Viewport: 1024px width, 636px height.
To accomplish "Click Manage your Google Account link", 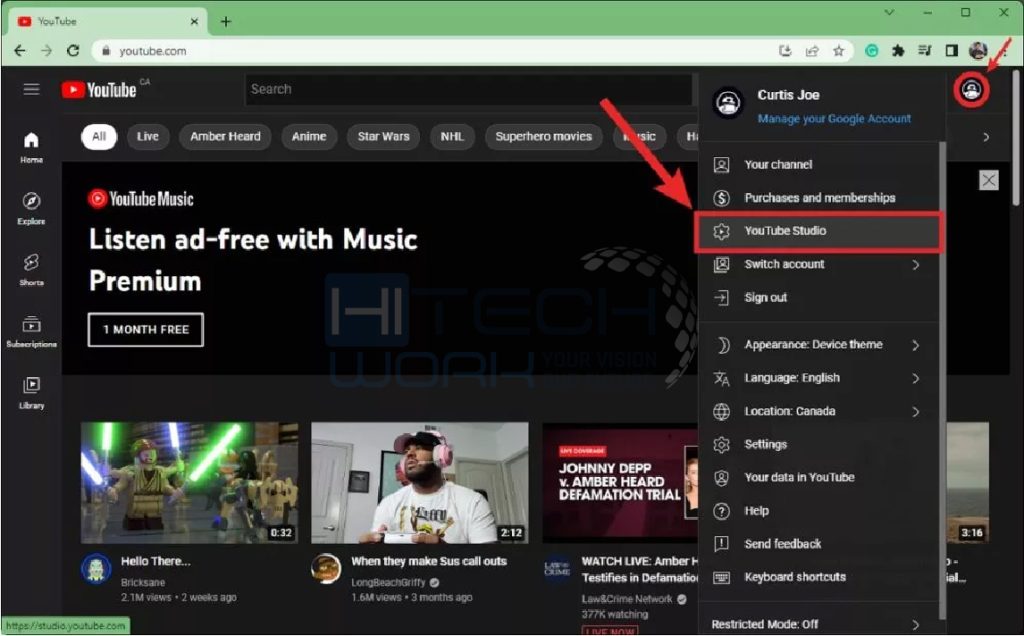I will coord(834,119).
